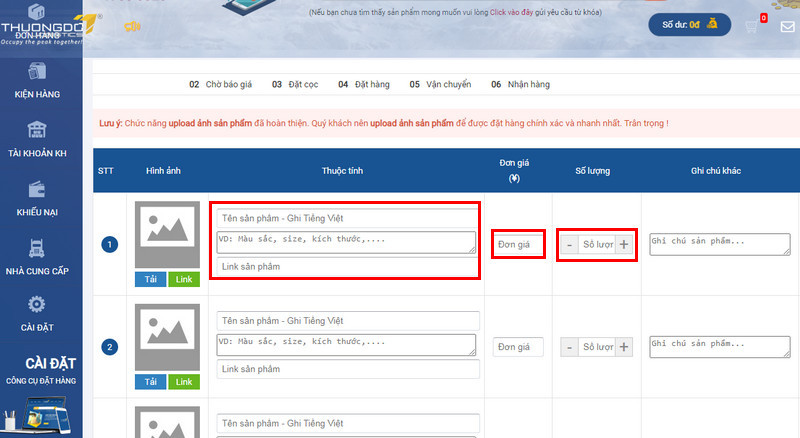800x438 pixels.
Task: Select the 05 Vận chuyển step
Action: pos(440,84)
